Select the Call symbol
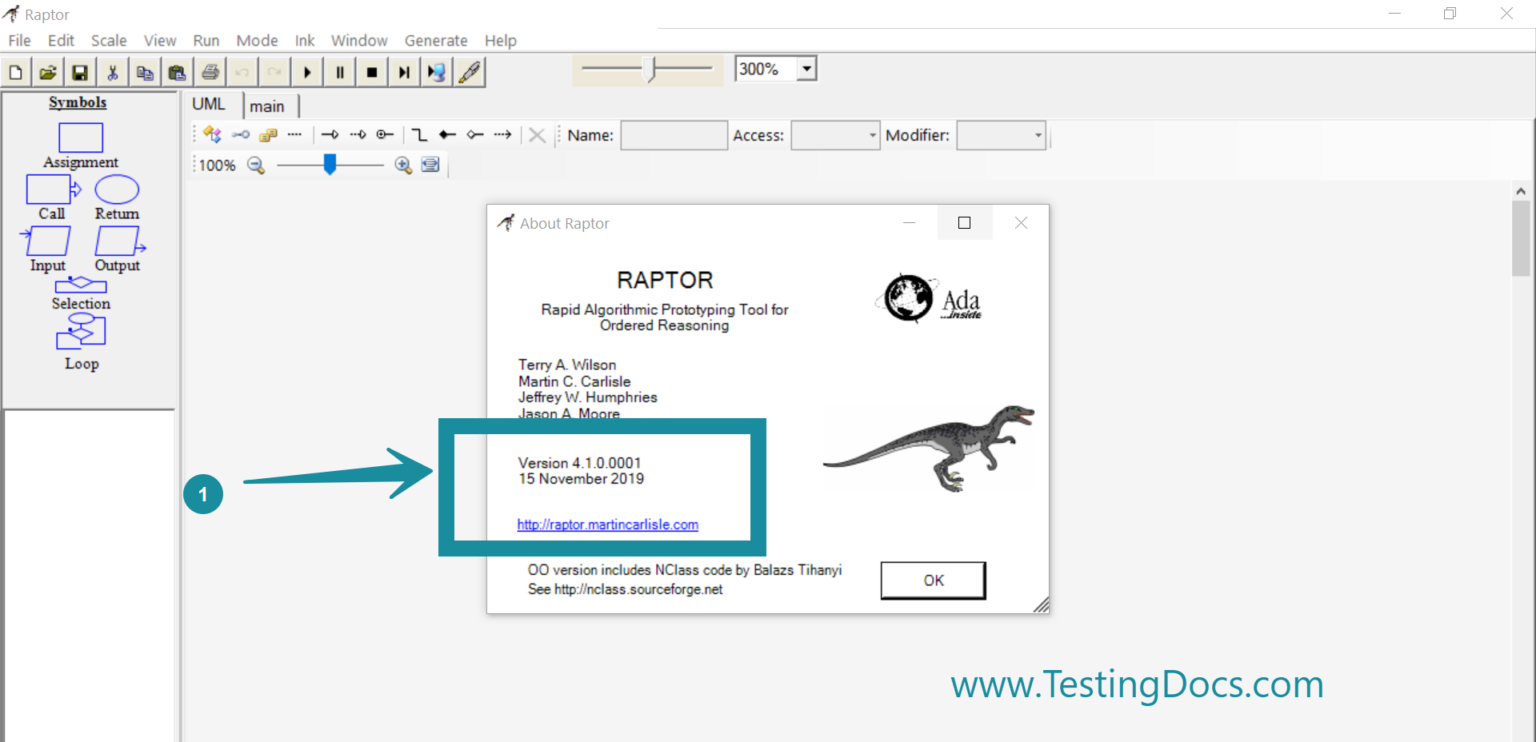The width and height of the screenshot is (1536, 742). pyautogui.click(x=47, y=189)
